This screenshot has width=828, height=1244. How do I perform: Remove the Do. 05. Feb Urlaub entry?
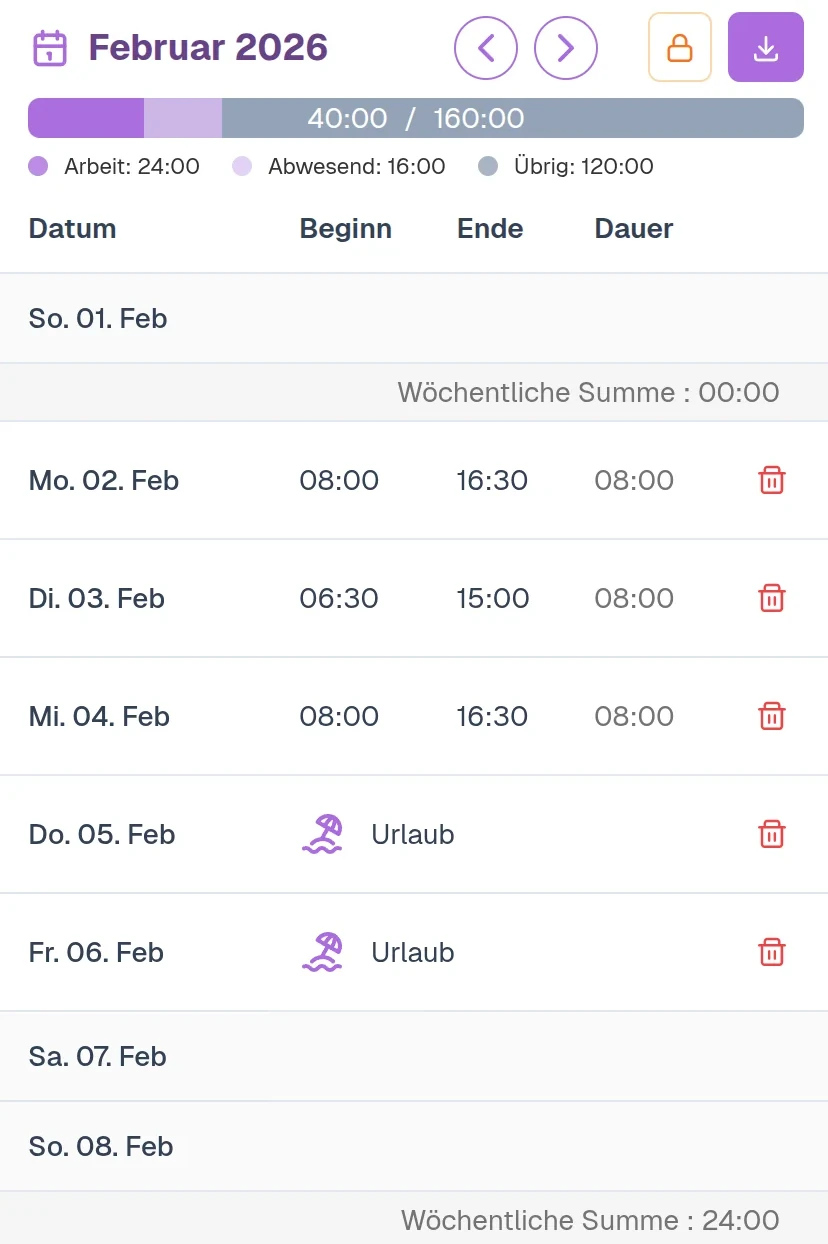pos(772,835)
